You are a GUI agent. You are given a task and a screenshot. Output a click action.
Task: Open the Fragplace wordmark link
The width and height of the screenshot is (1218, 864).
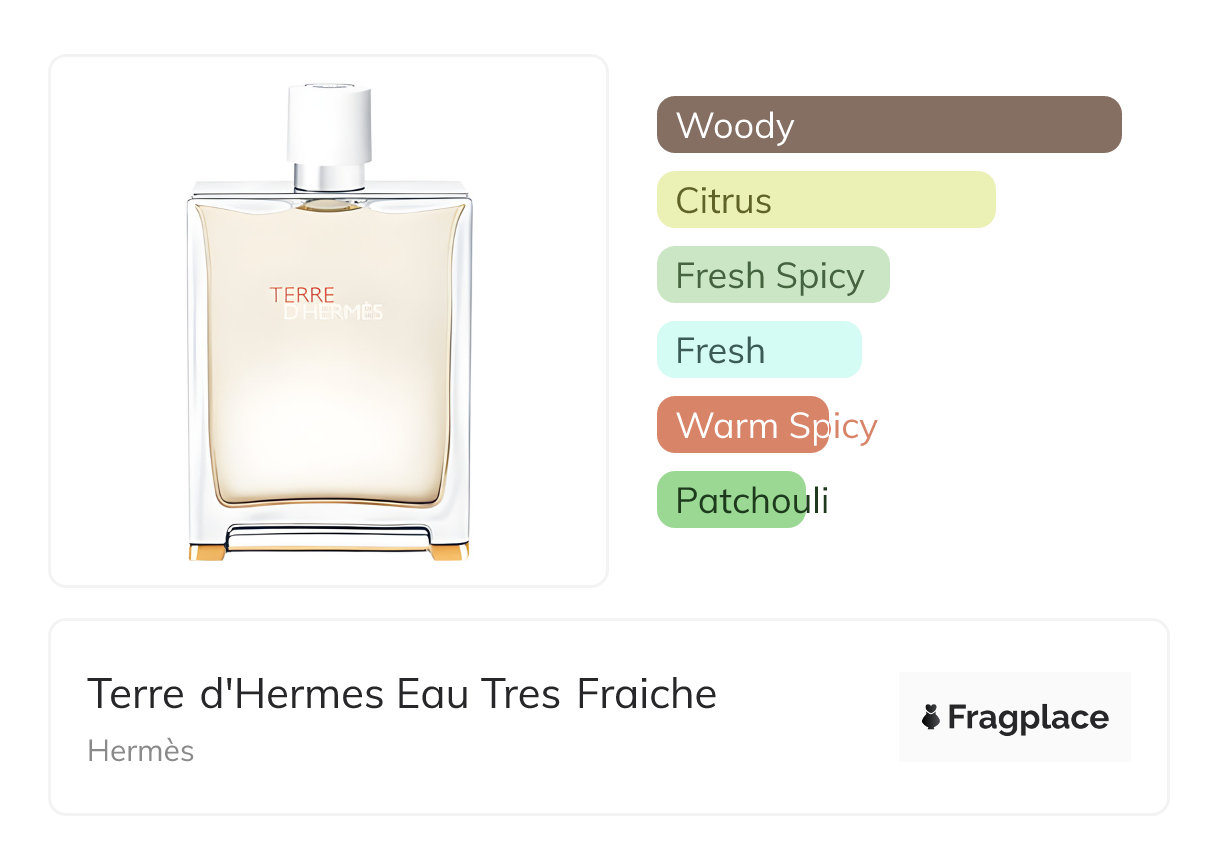[x=1028, y=718]
